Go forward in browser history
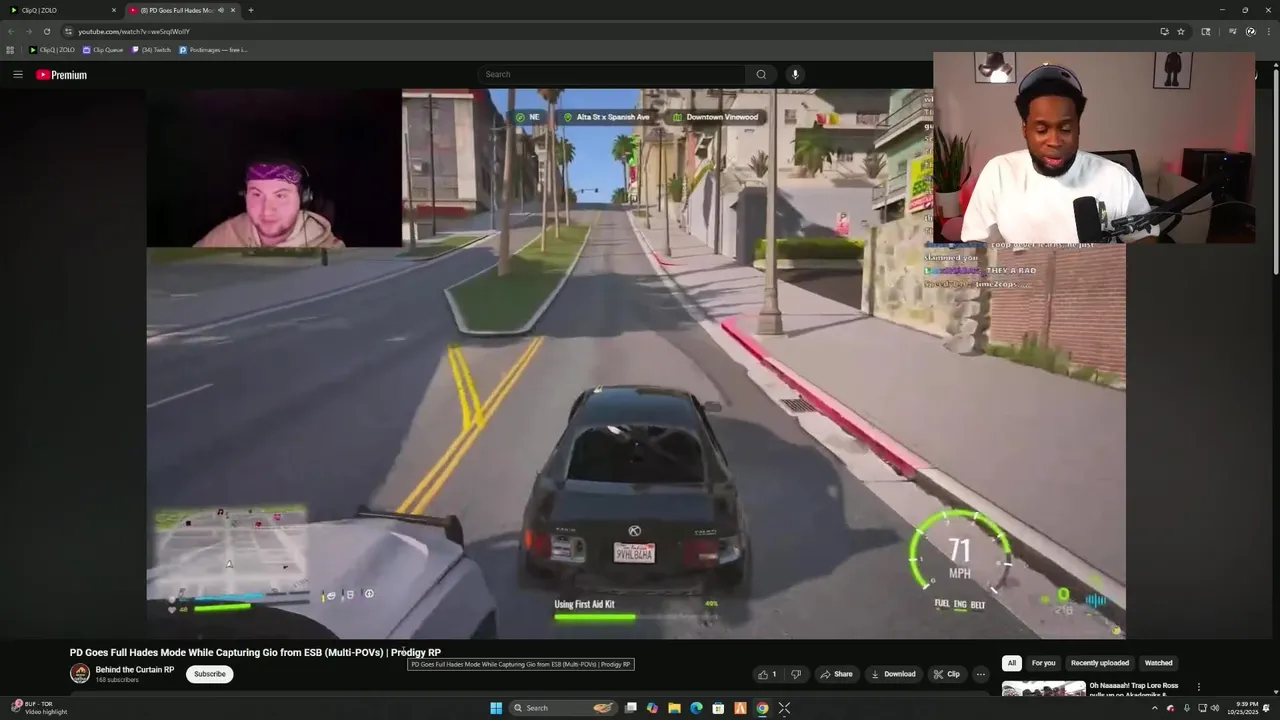The image size is (1280, 720). click(28, 31)
